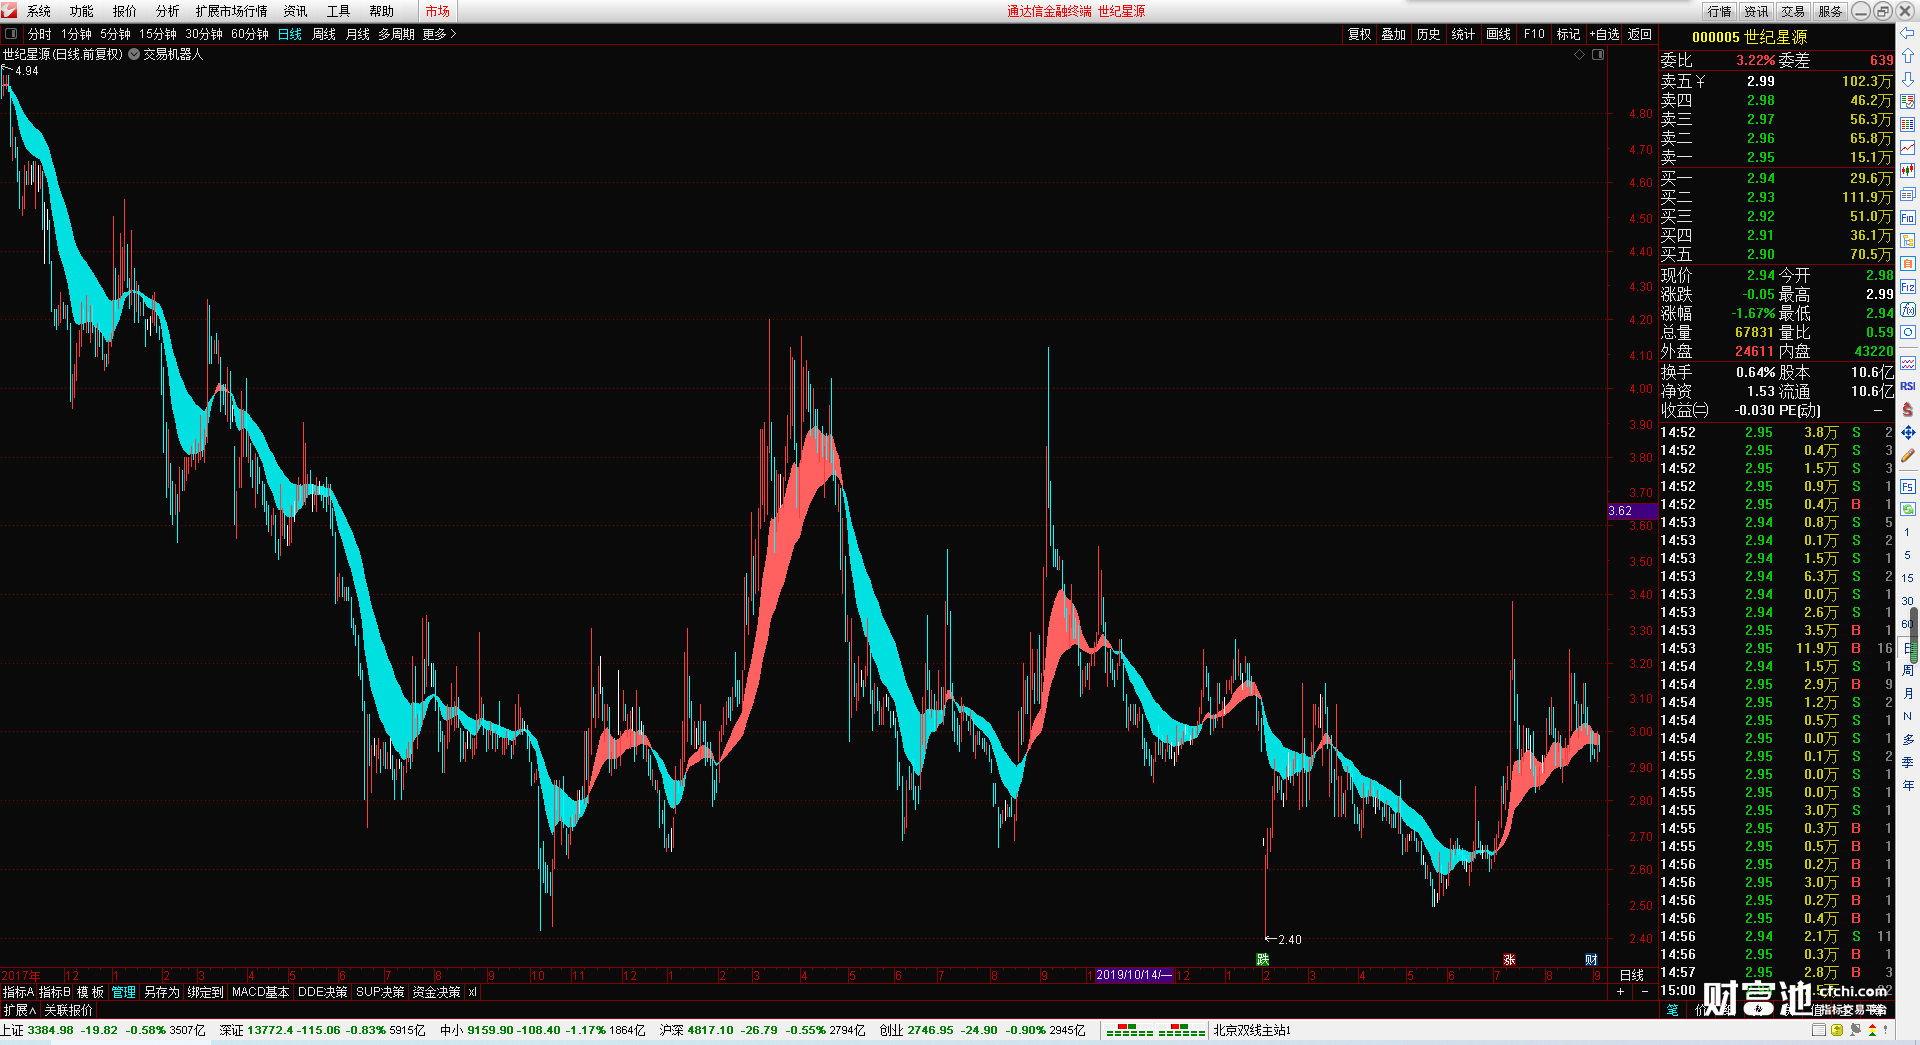Click the green refresh sidebar icon

[1907, 510]
